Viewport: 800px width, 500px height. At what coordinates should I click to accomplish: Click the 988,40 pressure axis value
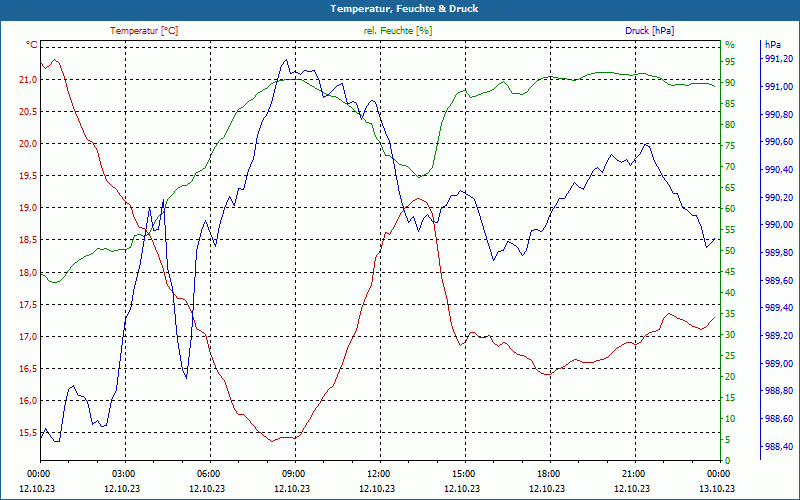pos(779,447)
